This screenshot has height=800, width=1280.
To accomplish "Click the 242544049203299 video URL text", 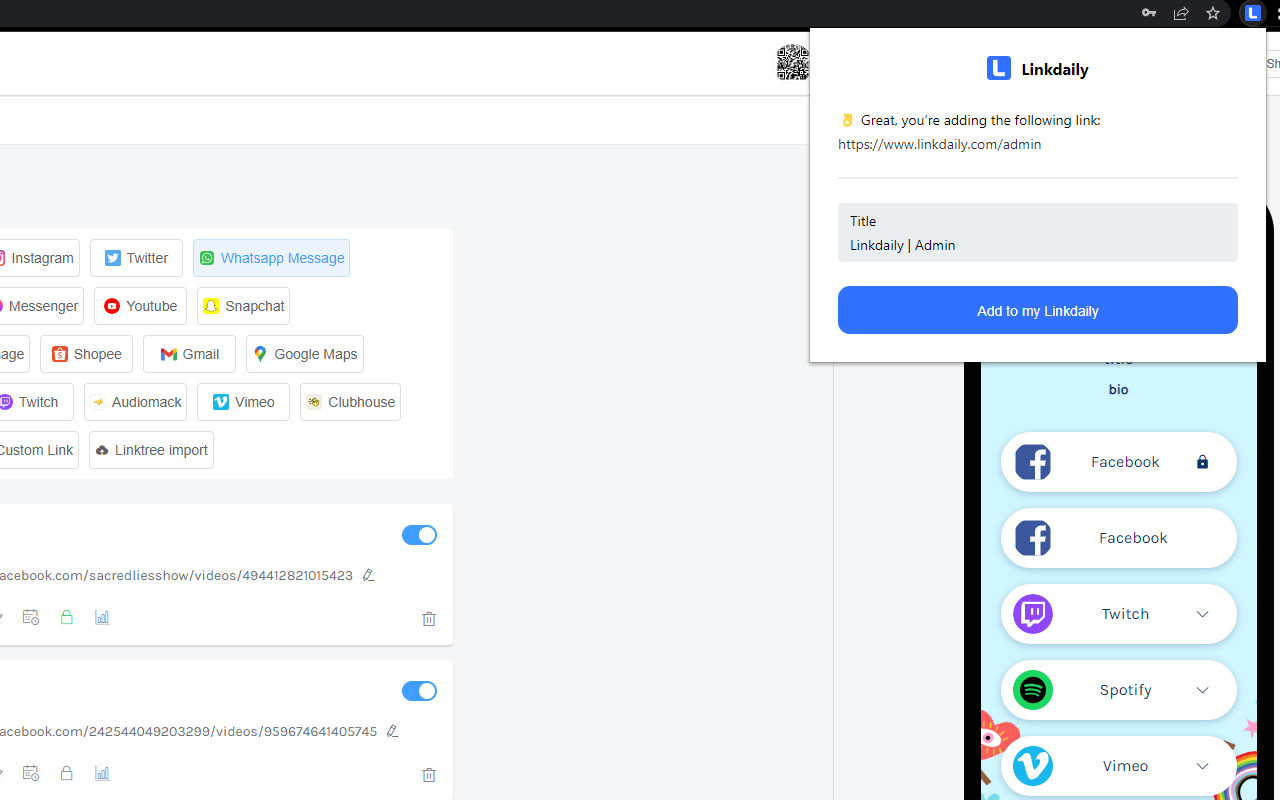I will 188,731.
